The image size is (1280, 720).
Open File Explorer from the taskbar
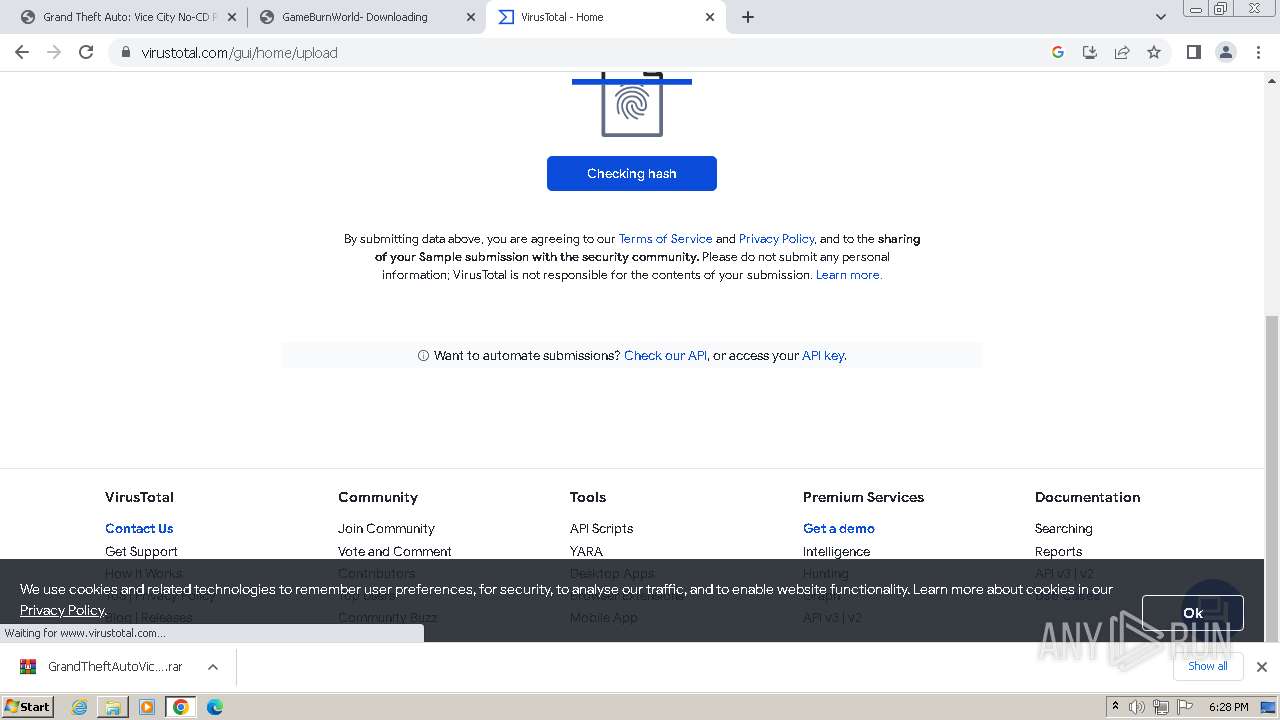click(113, 707)
